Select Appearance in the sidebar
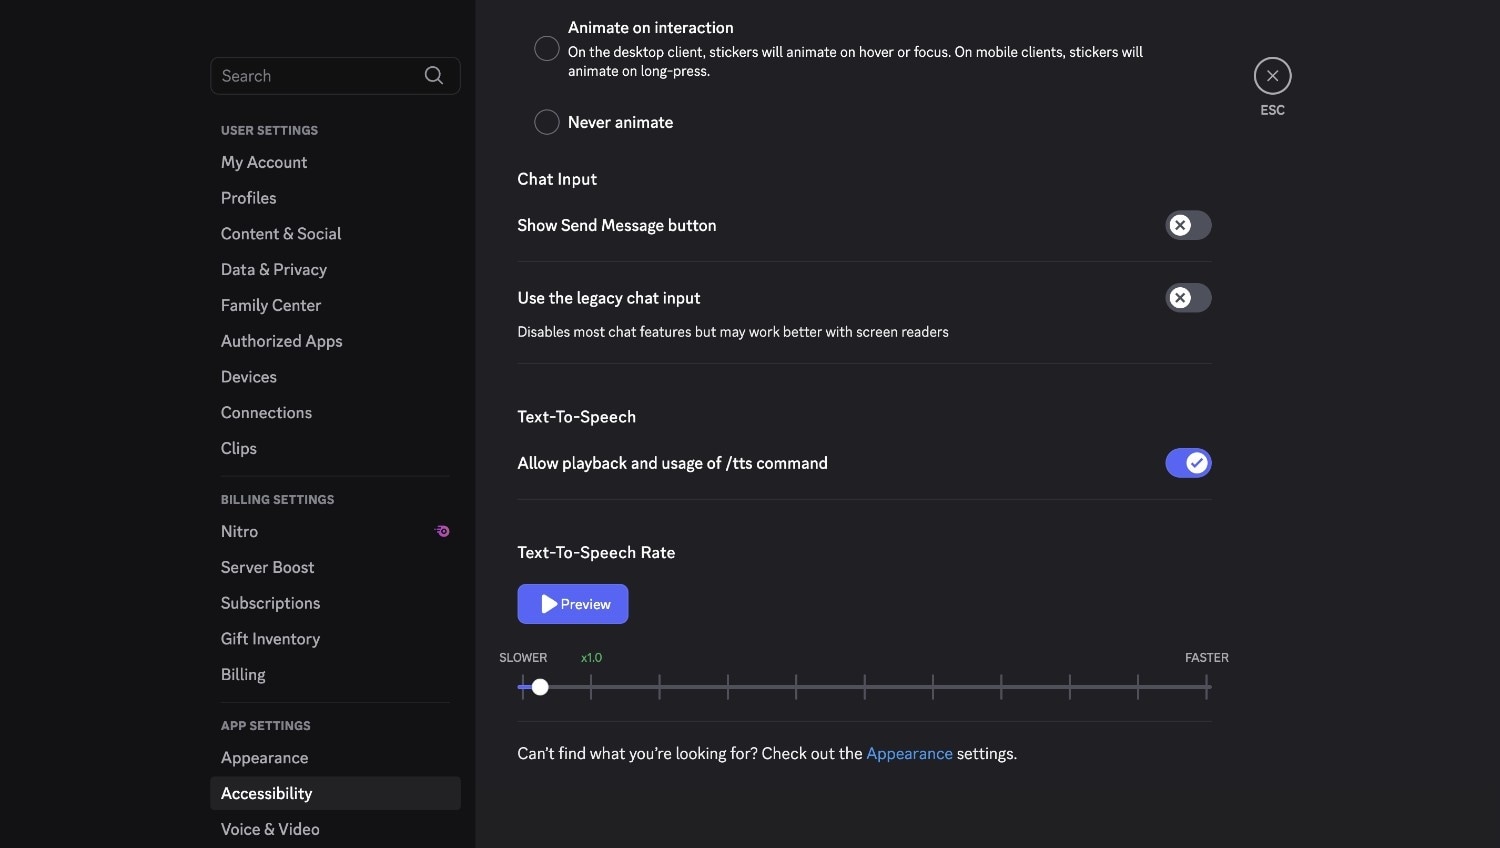This screenshot has width=1500, height=848. (x=265, y=758)
